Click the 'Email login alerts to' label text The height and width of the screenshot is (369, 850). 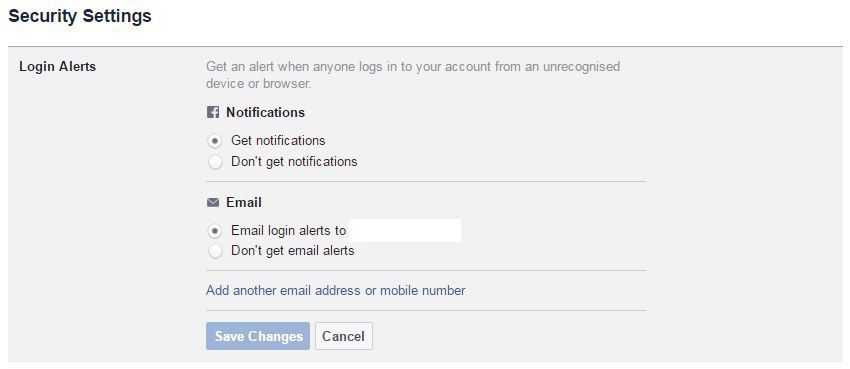[288, 231]
